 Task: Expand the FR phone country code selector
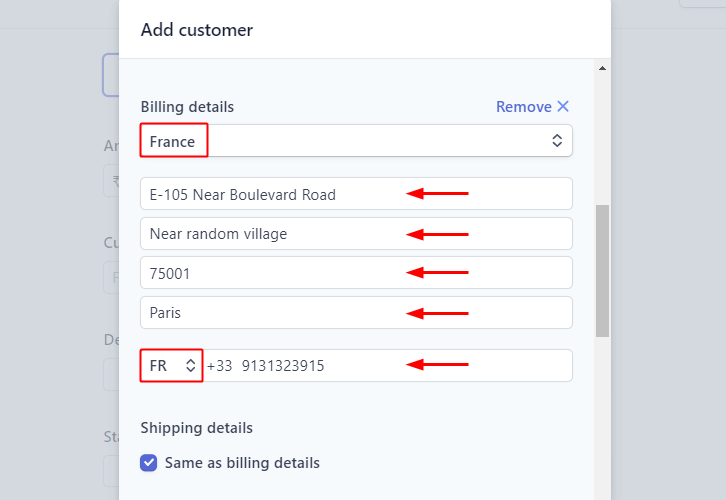171,366
